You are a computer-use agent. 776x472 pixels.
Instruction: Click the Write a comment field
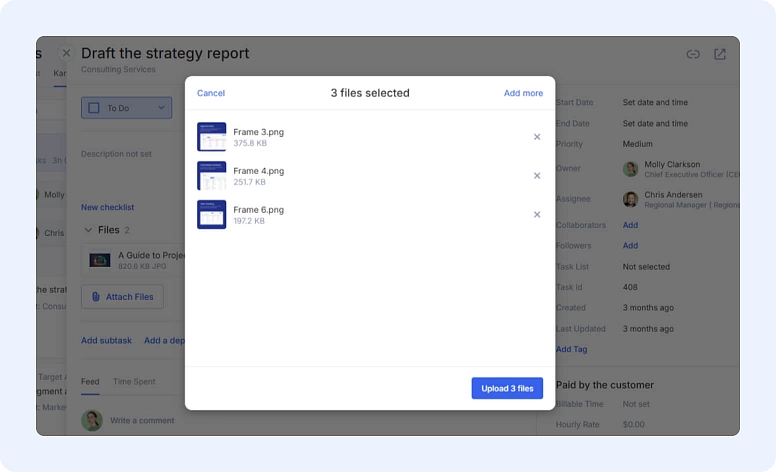point(143,420)
